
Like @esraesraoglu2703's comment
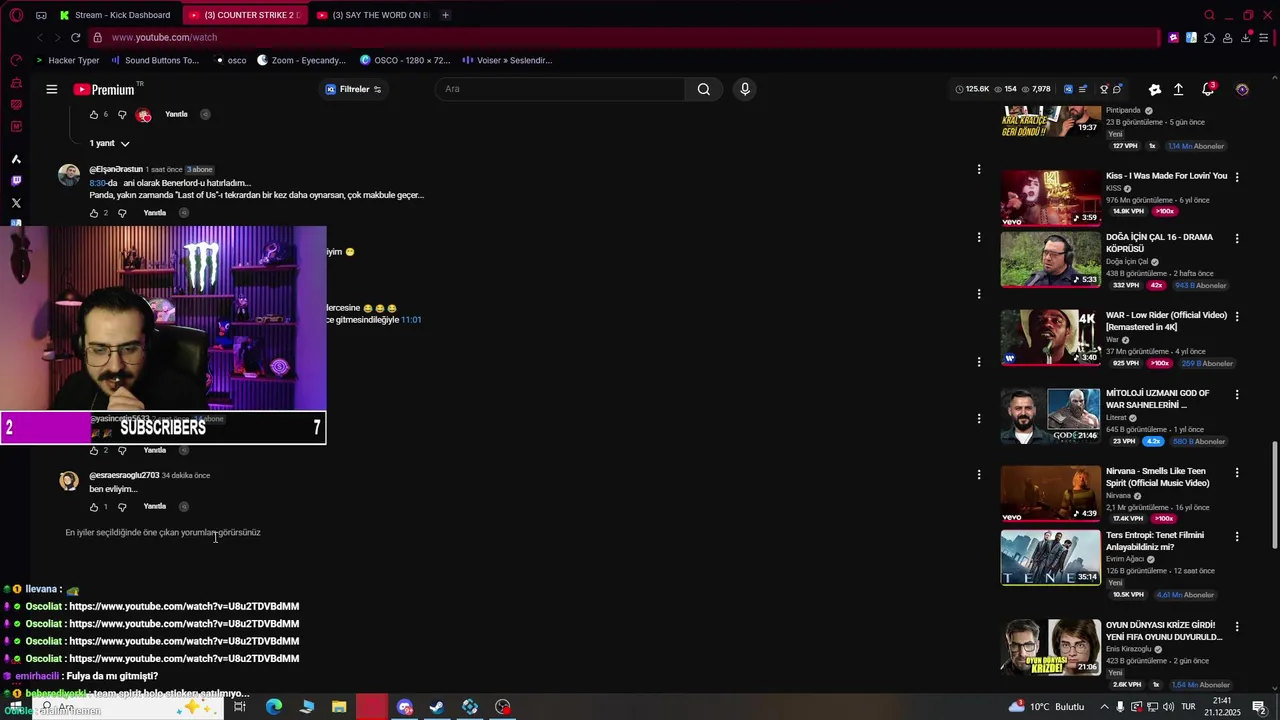point(95,507)
